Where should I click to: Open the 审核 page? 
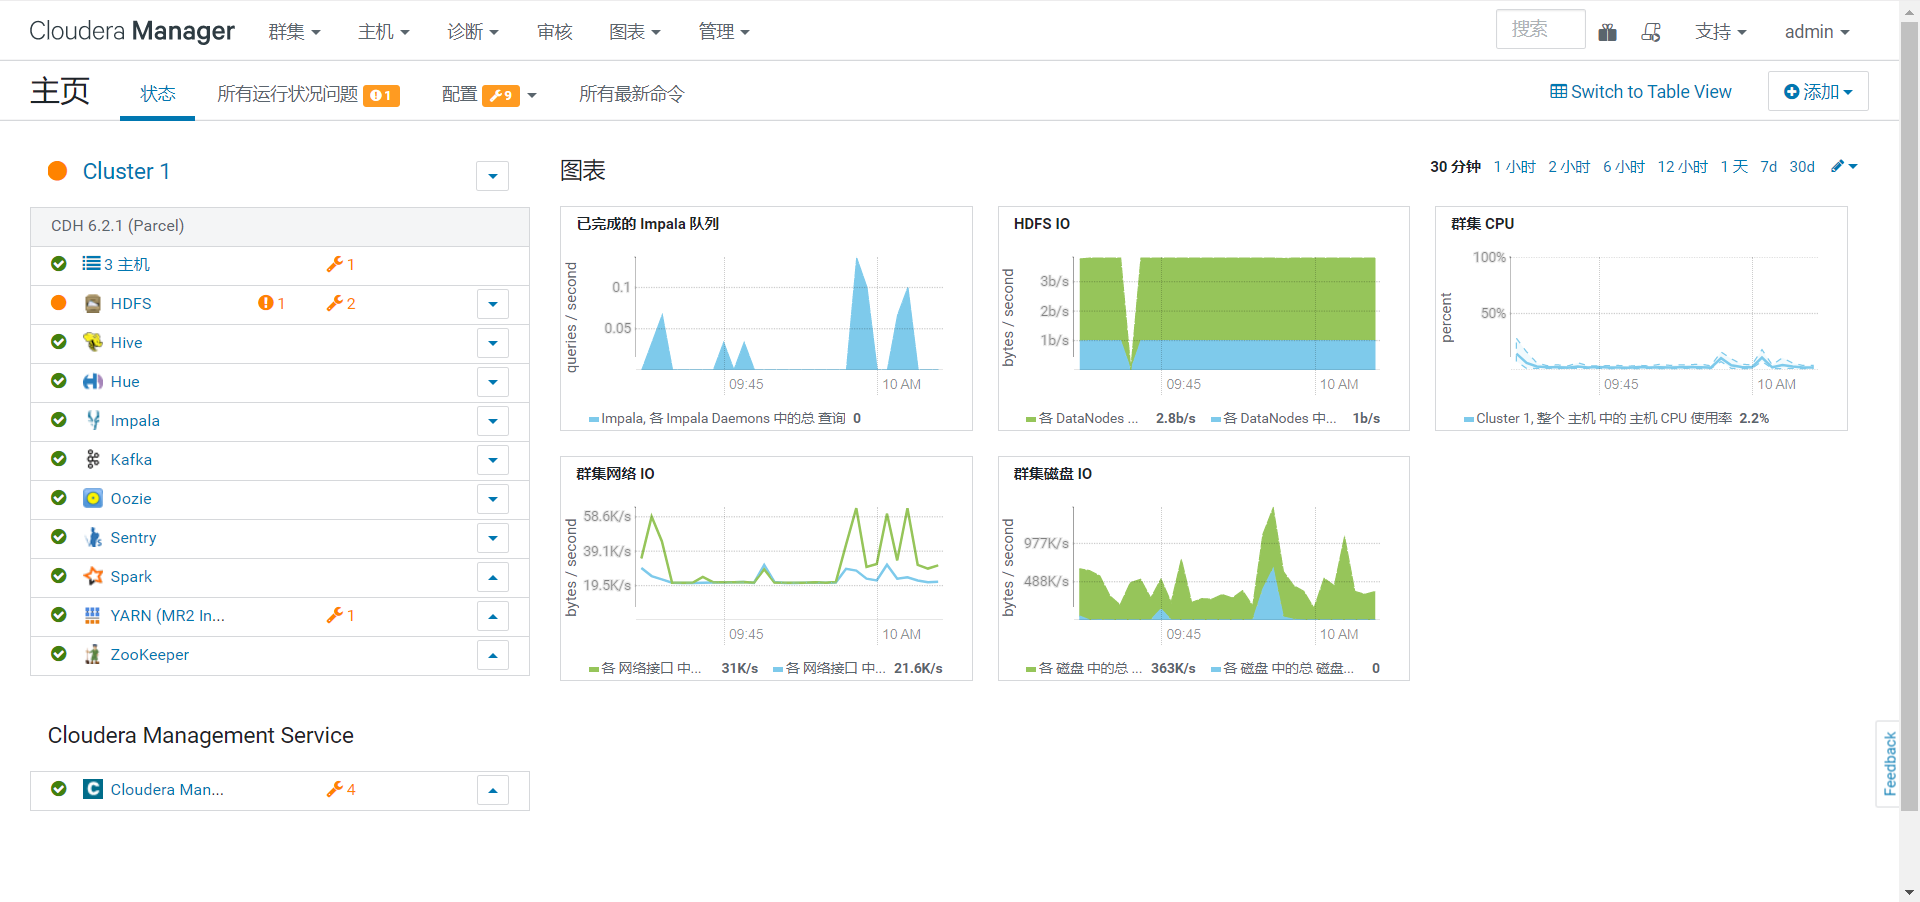tap(555, 32)
